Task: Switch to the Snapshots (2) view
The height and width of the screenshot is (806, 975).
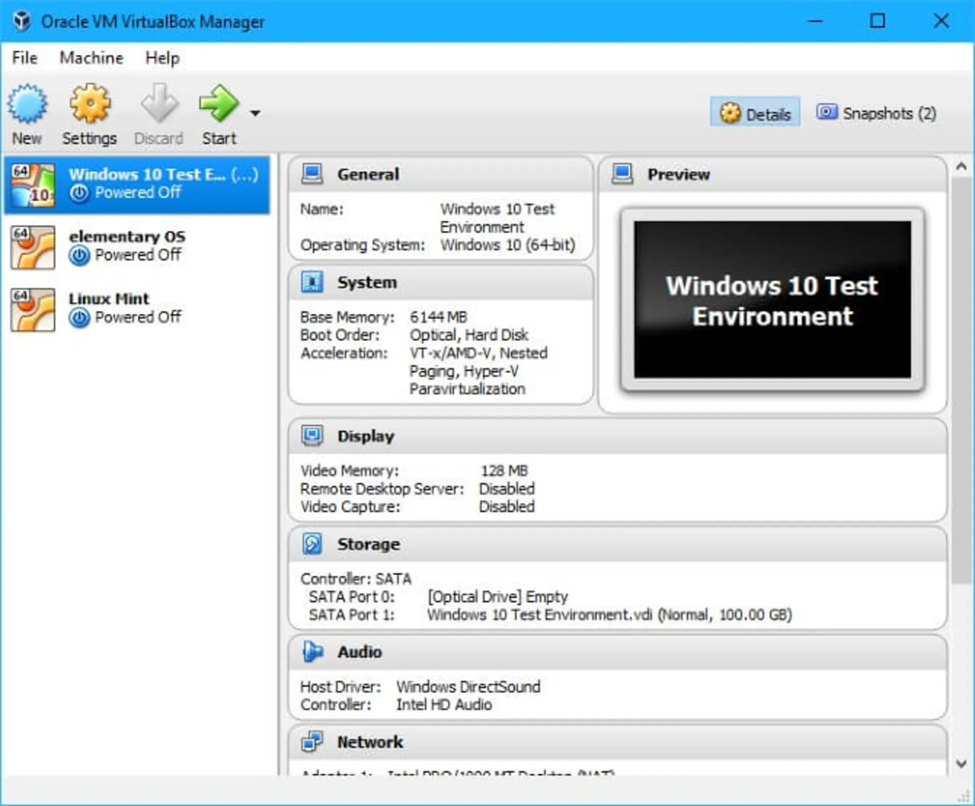Action: click(876, 113)
